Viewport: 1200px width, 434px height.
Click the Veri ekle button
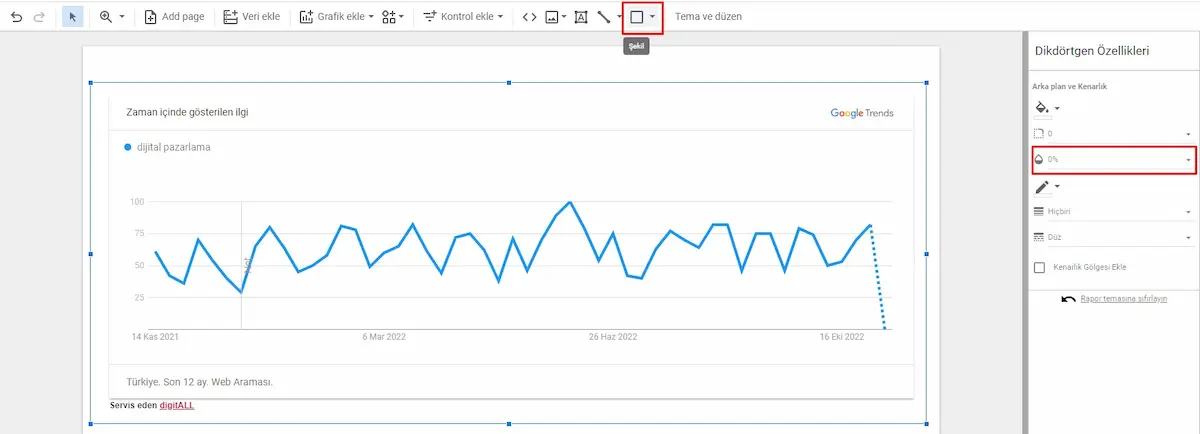click(251, 17)
